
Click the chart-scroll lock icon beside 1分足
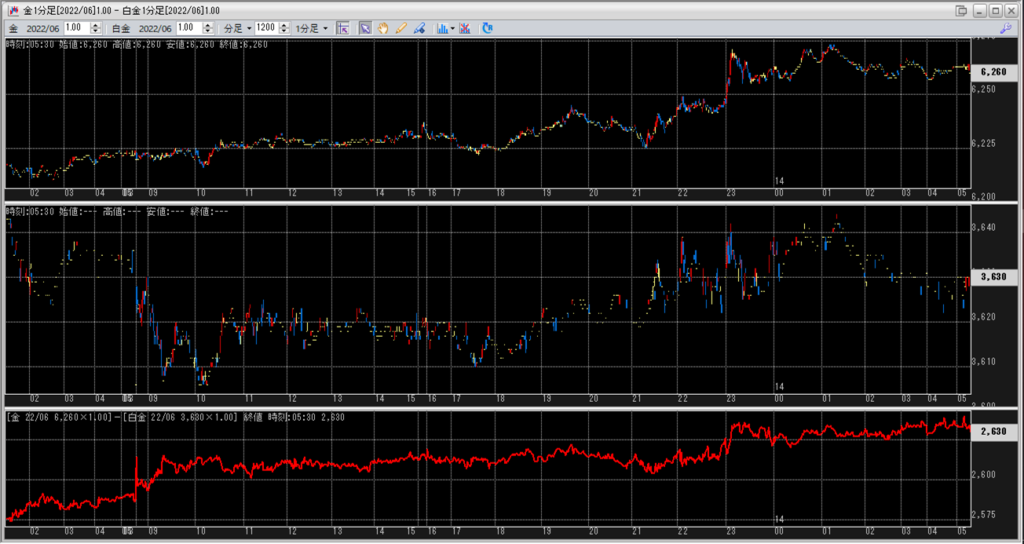(343, 28)
